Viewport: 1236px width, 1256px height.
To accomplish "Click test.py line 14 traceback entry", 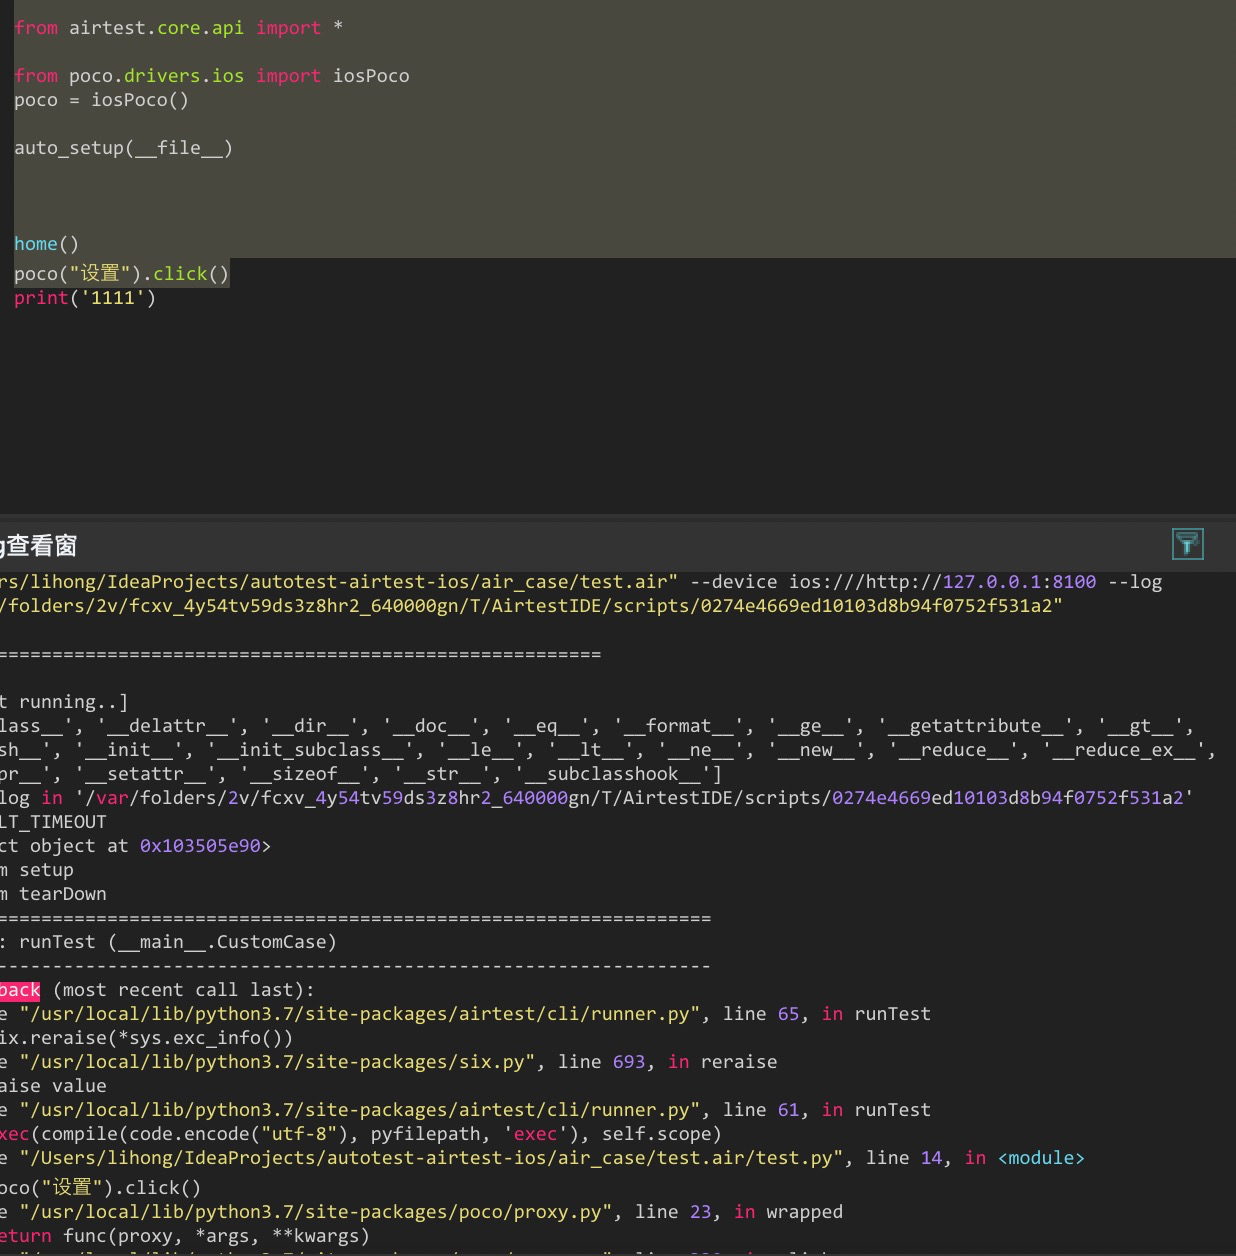I will click(x=542, y=1158).
